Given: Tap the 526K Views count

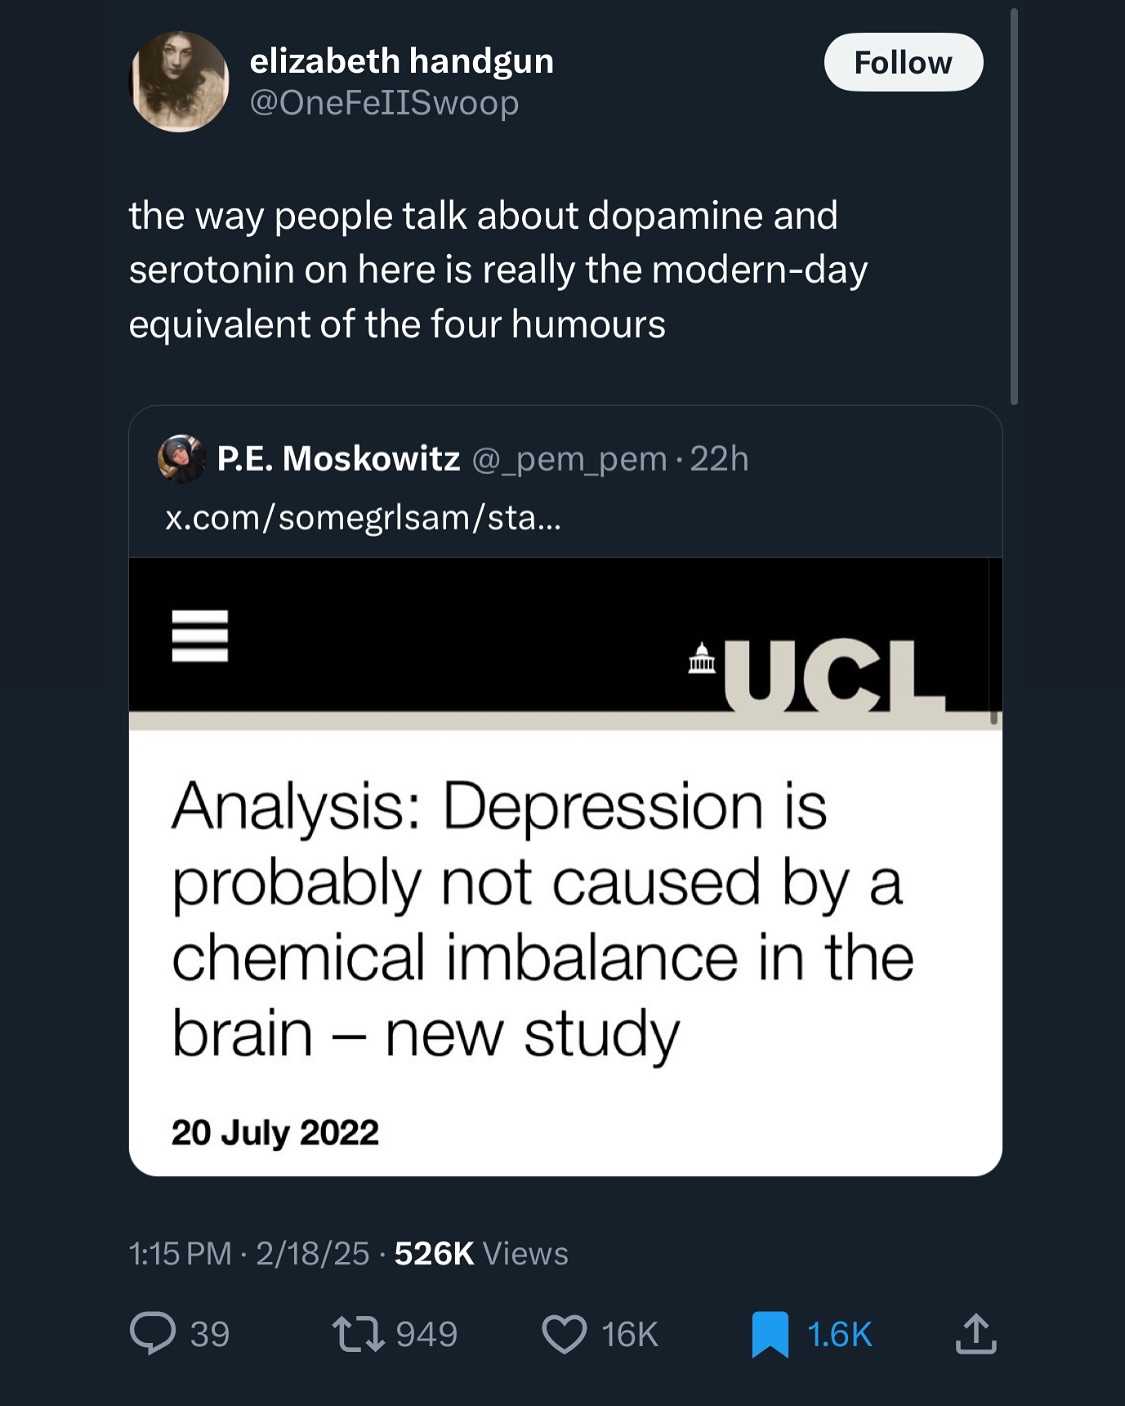Looking at the screenshot, I should coord(481,1253).
